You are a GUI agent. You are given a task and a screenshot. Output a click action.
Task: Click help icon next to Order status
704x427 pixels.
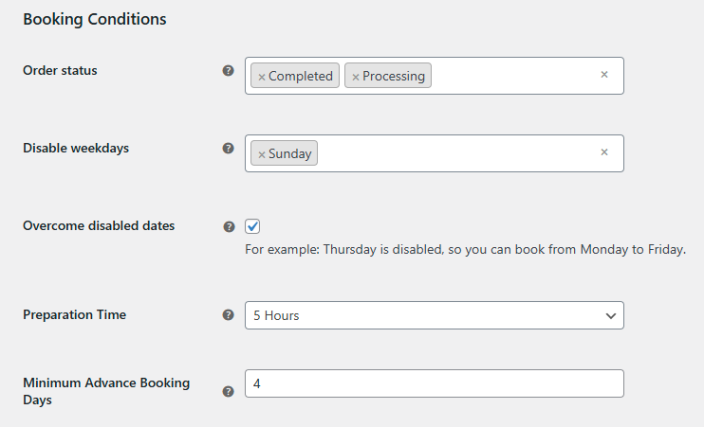pyautogui.click(x=228, y=71)
